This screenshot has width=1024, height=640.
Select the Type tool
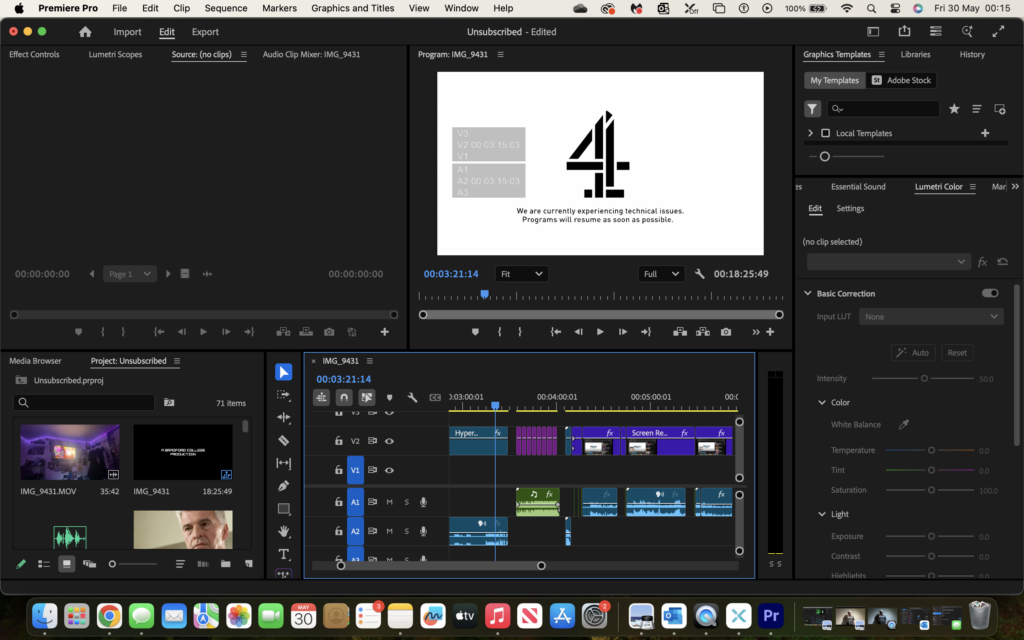(x=283, y=554)
